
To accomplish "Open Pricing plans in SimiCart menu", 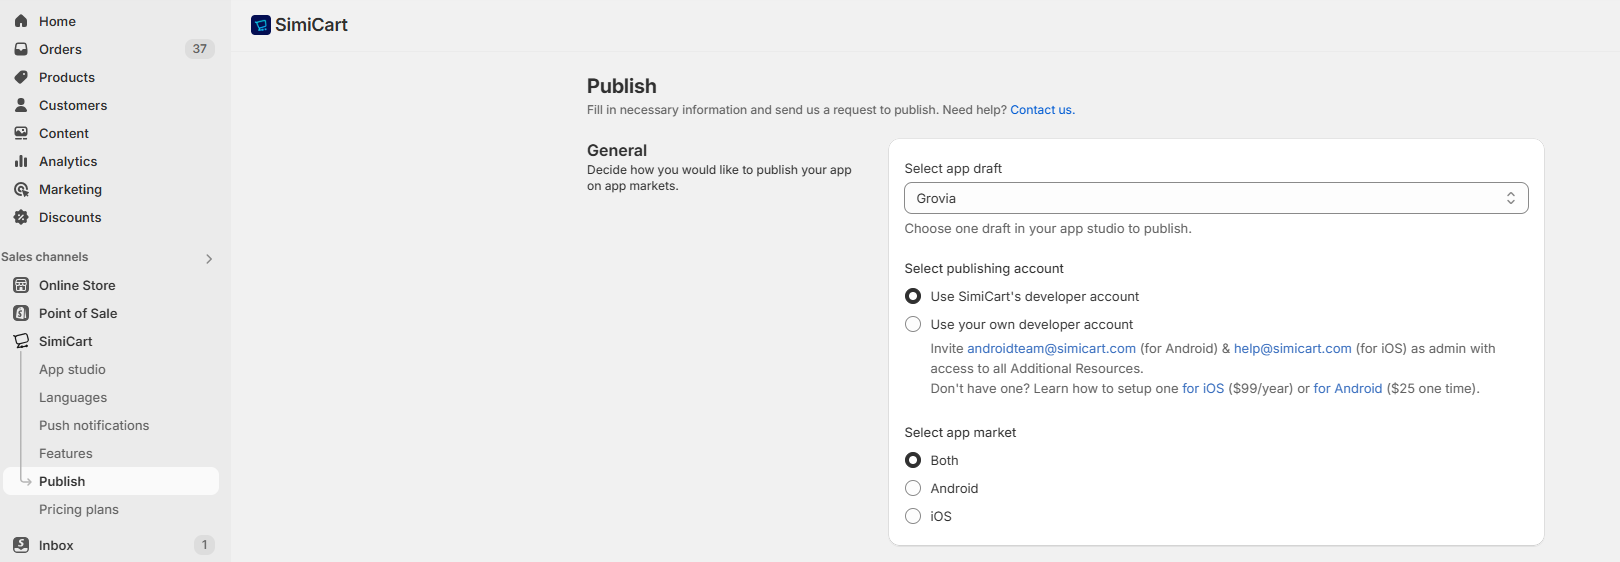I will point(79,509).
